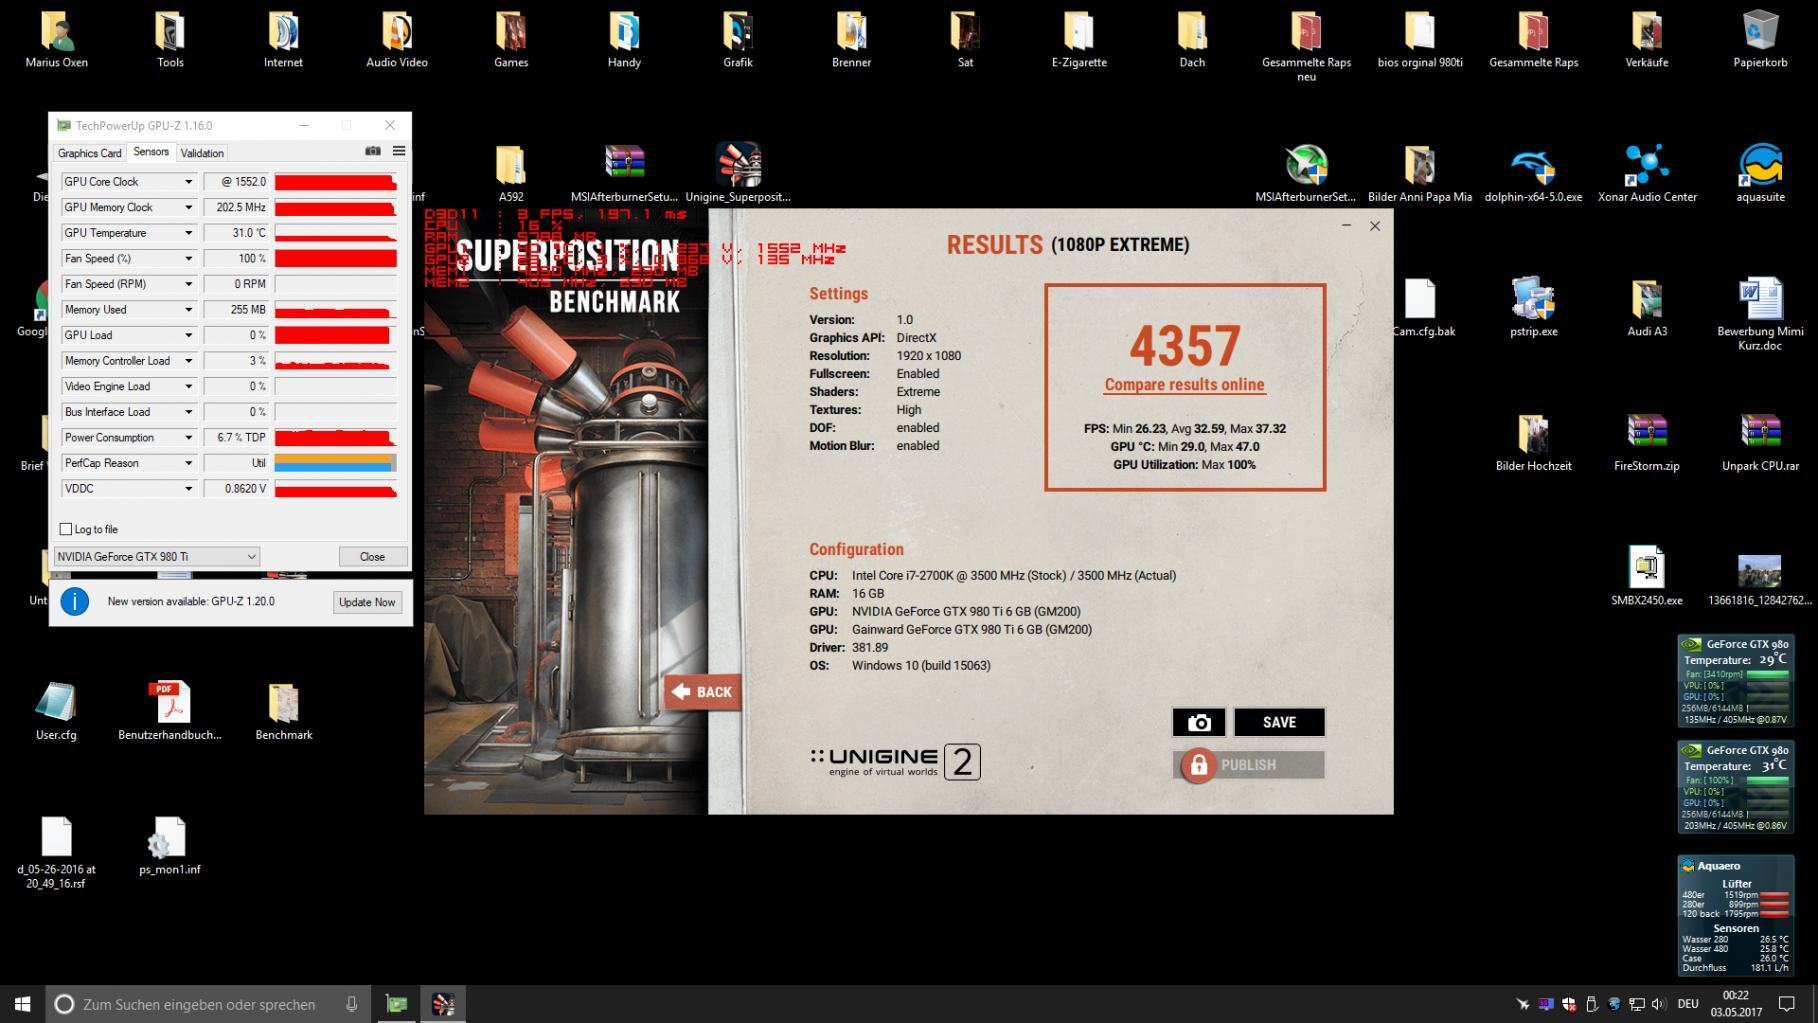Expand the Fan Speed (%) sensor dropdown
The height and width of the screenshot is (1023, 1818).
coord(188,259)
